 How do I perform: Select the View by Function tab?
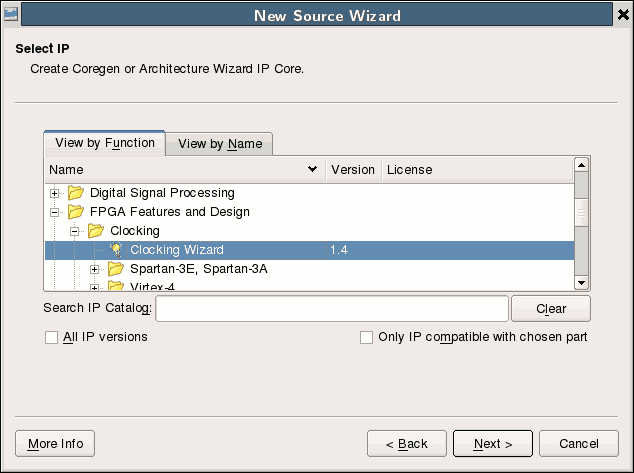pos(105,143)
